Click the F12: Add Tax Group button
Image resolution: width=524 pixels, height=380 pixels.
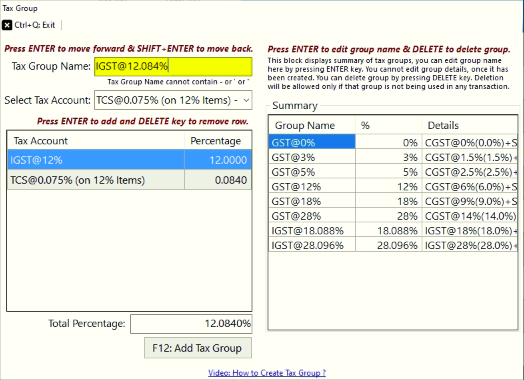pos(198,348)
